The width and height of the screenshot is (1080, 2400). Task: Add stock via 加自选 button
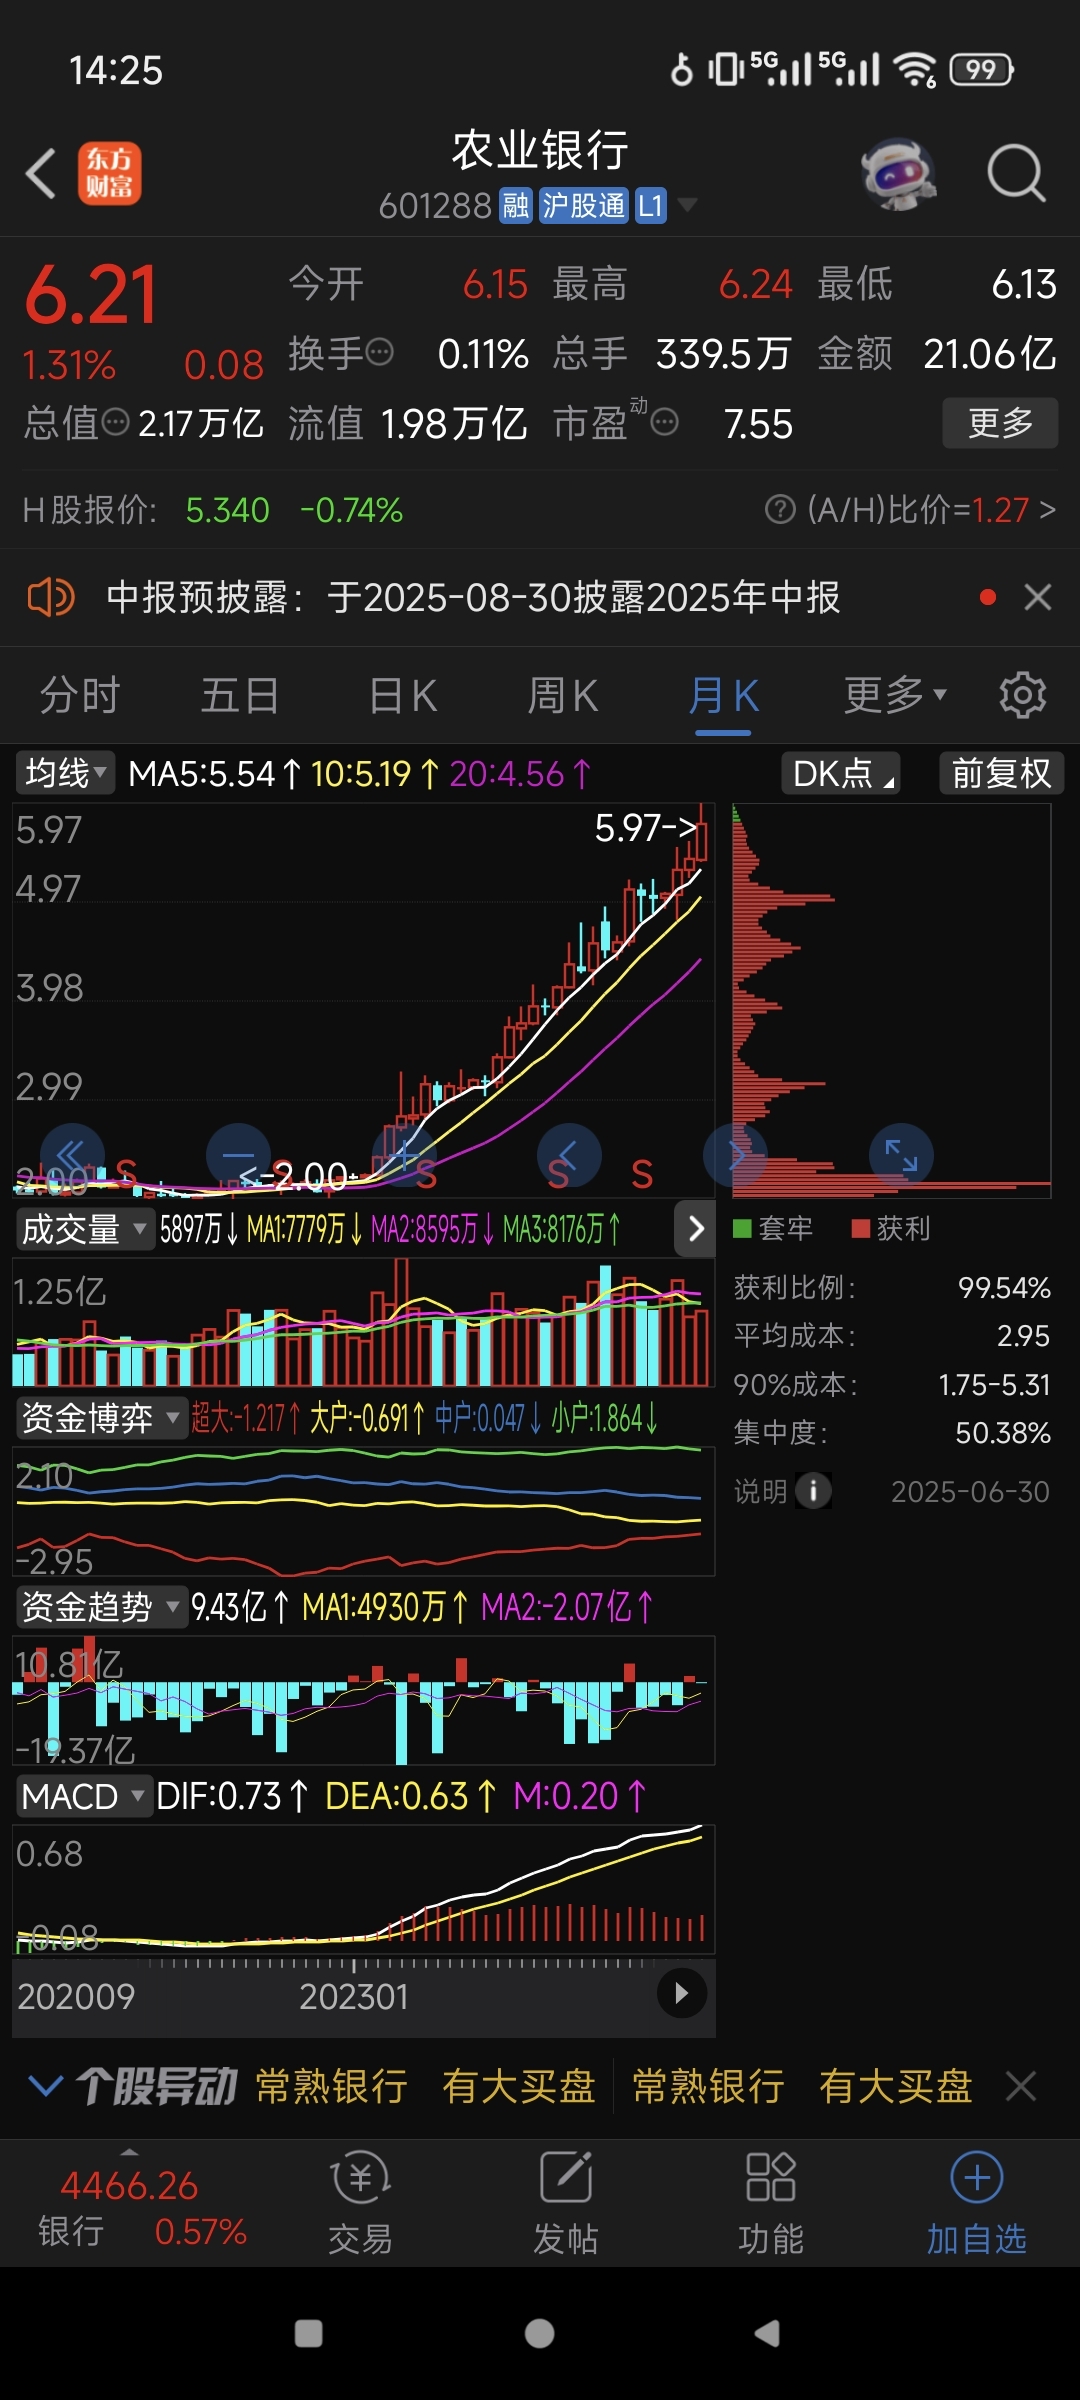[977, 2203]
